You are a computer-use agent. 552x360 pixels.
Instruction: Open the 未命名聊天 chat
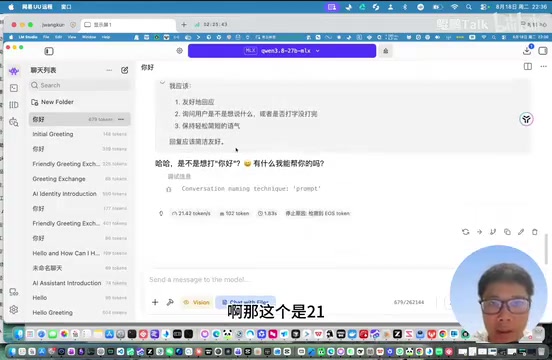80,268
